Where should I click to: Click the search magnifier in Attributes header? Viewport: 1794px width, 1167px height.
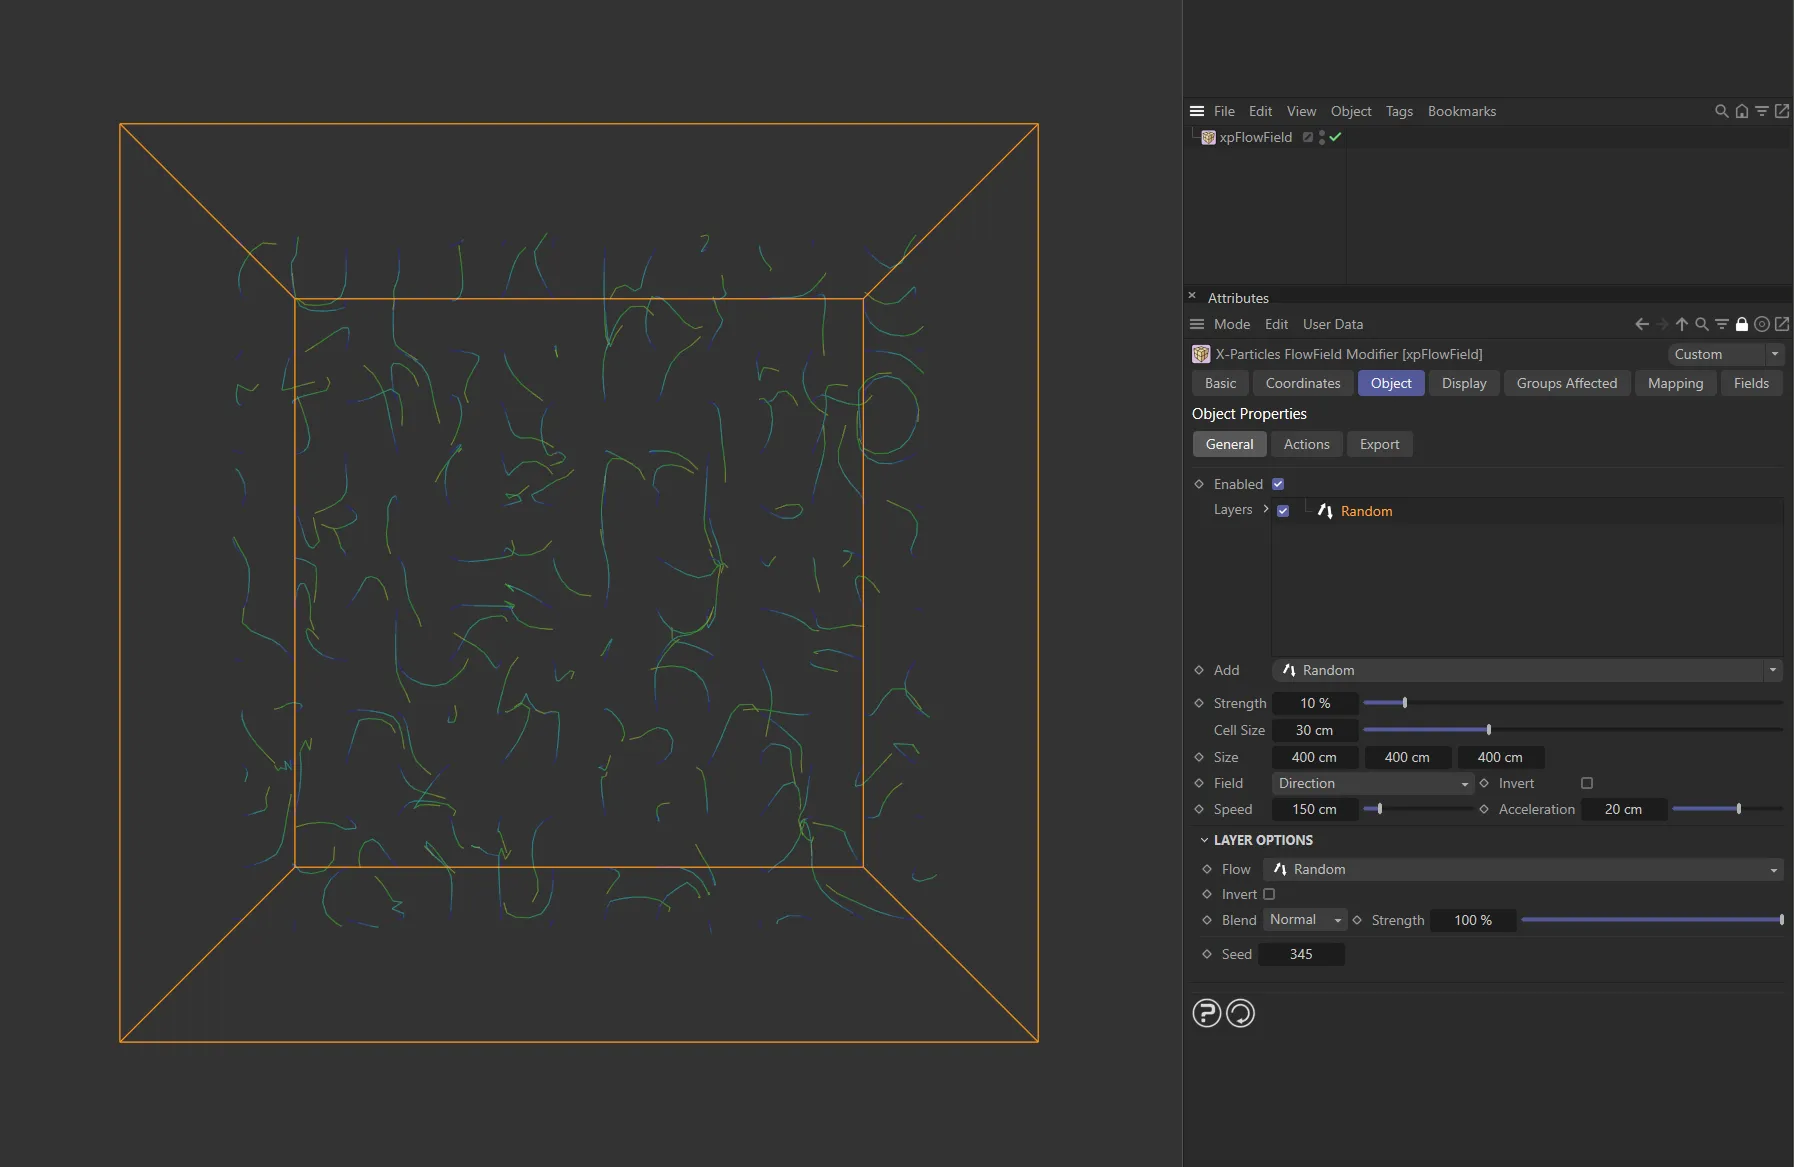tap(1700, 324)
